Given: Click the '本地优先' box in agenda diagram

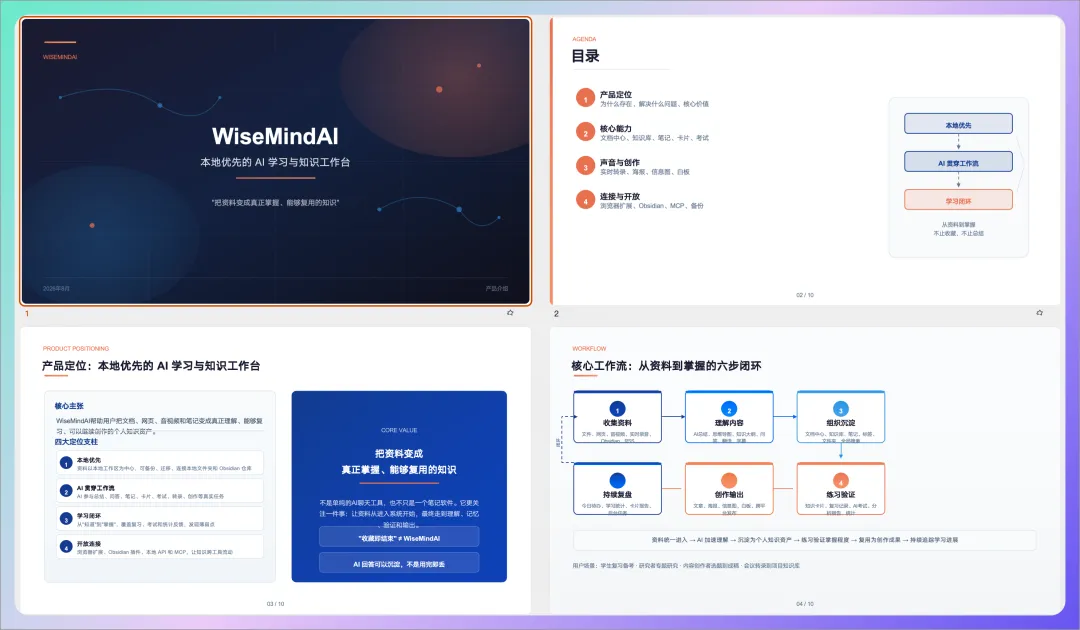Looking at the screenshot, I should pos(958,124).
